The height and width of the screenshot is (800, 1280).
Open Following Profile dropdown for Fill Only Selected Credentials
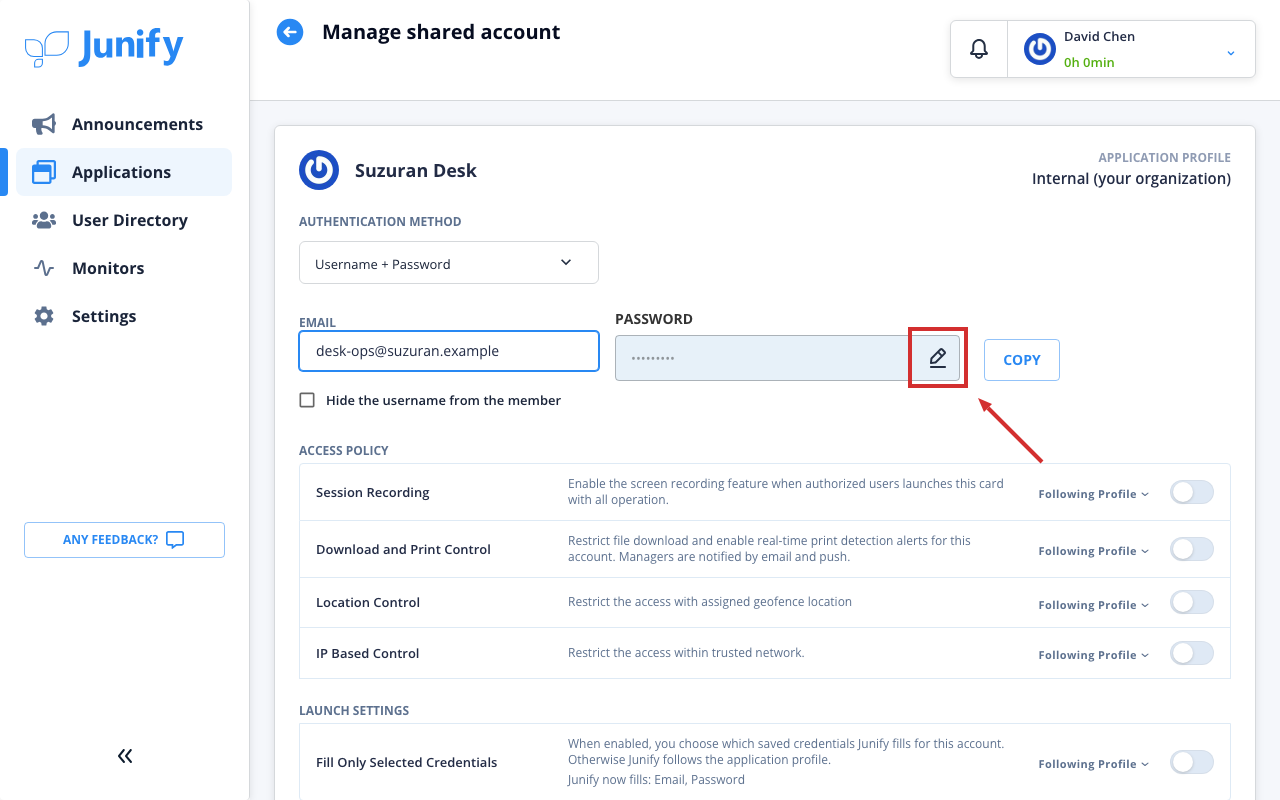1094,764
